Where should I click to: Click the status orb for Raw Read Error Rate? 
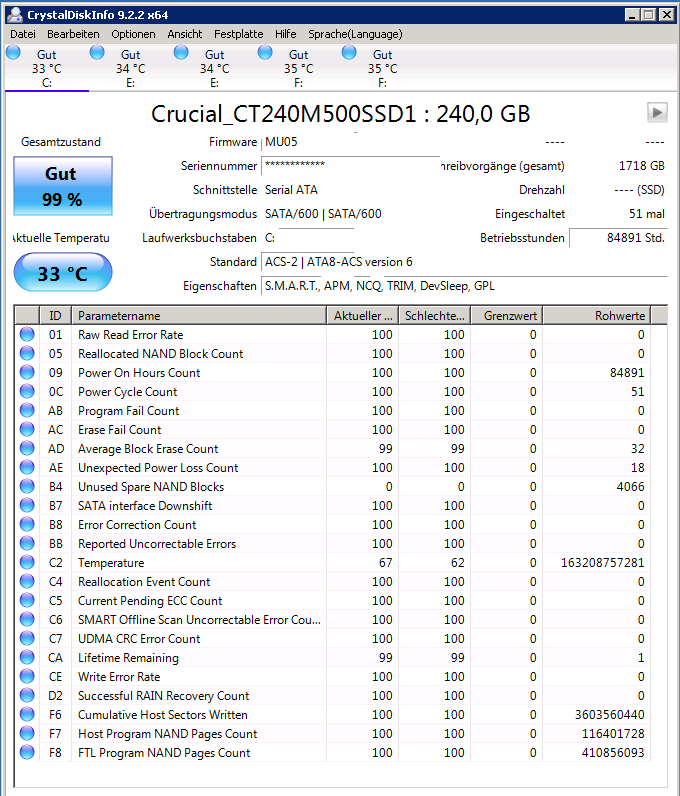[27, 335]
